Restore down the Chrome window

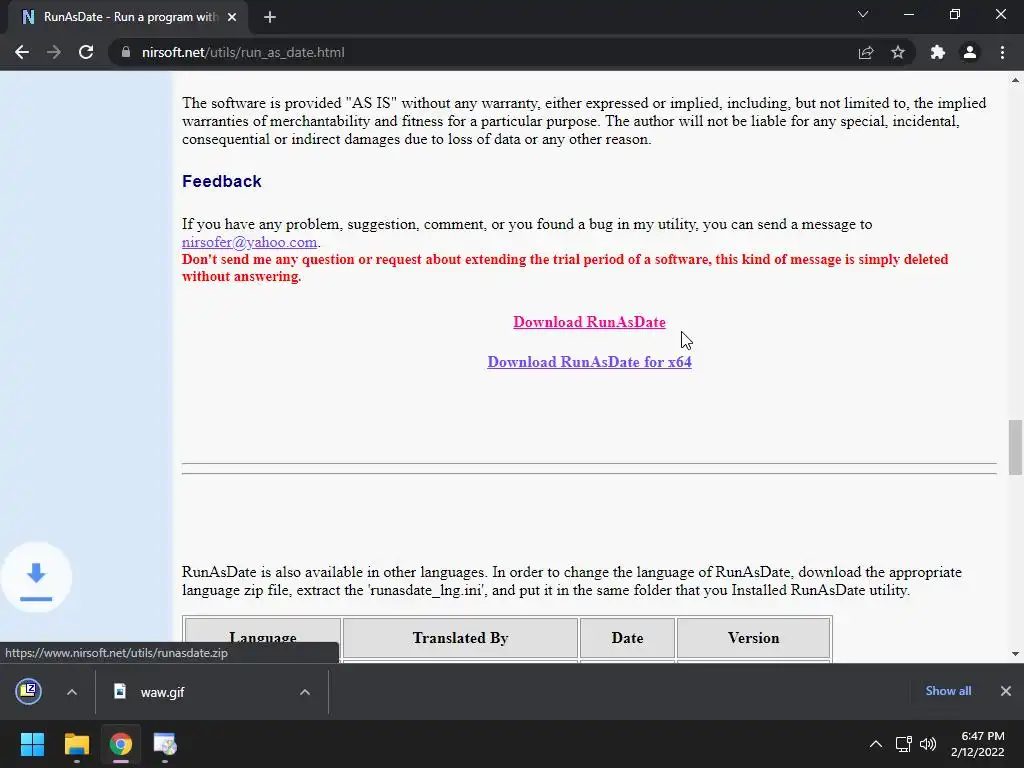(955, 14)
